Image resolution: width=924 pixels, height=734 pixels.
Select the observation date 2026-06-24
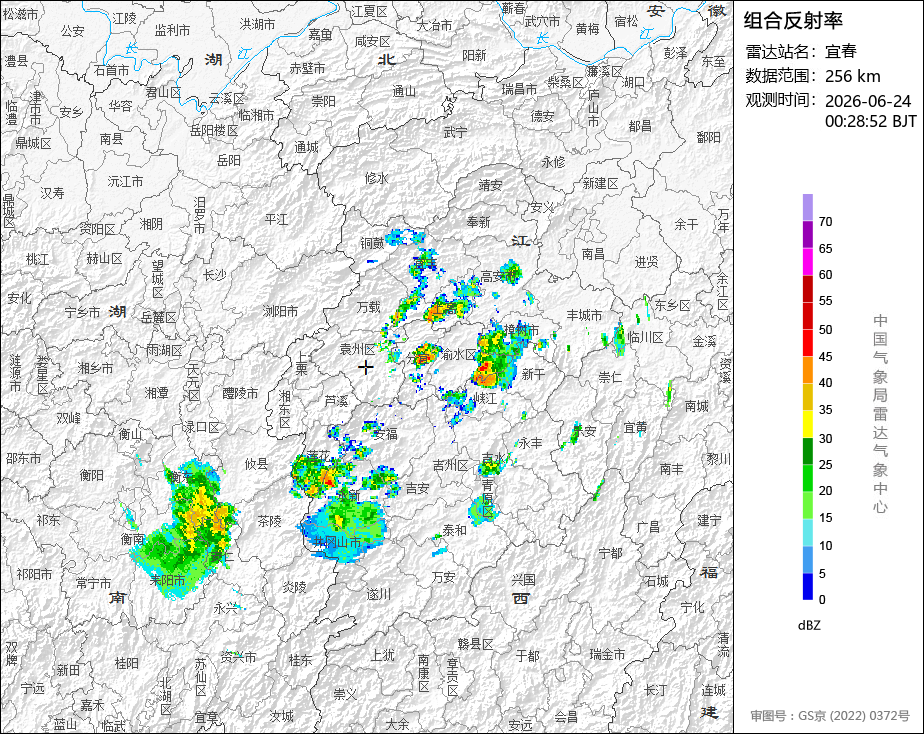[x=867, y=101]
